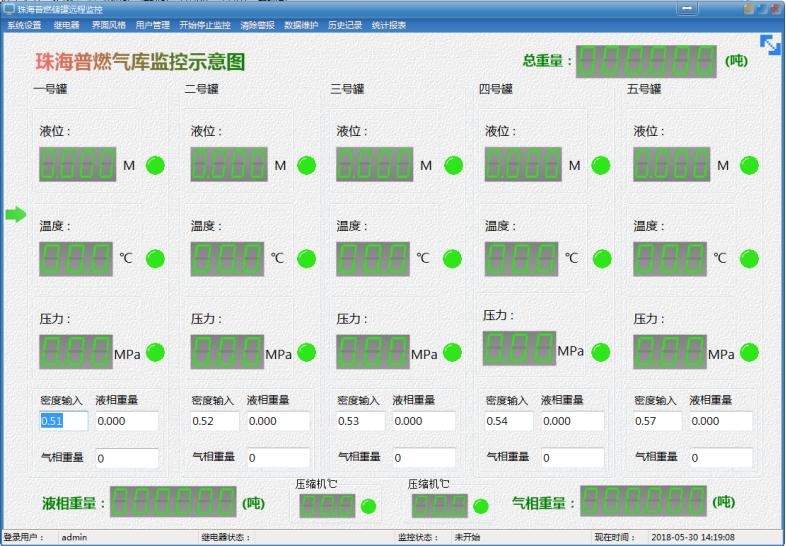This screenshot has width=786, height=546.
Task: Open the 用户管理 menu
Action: click(152, 25)
